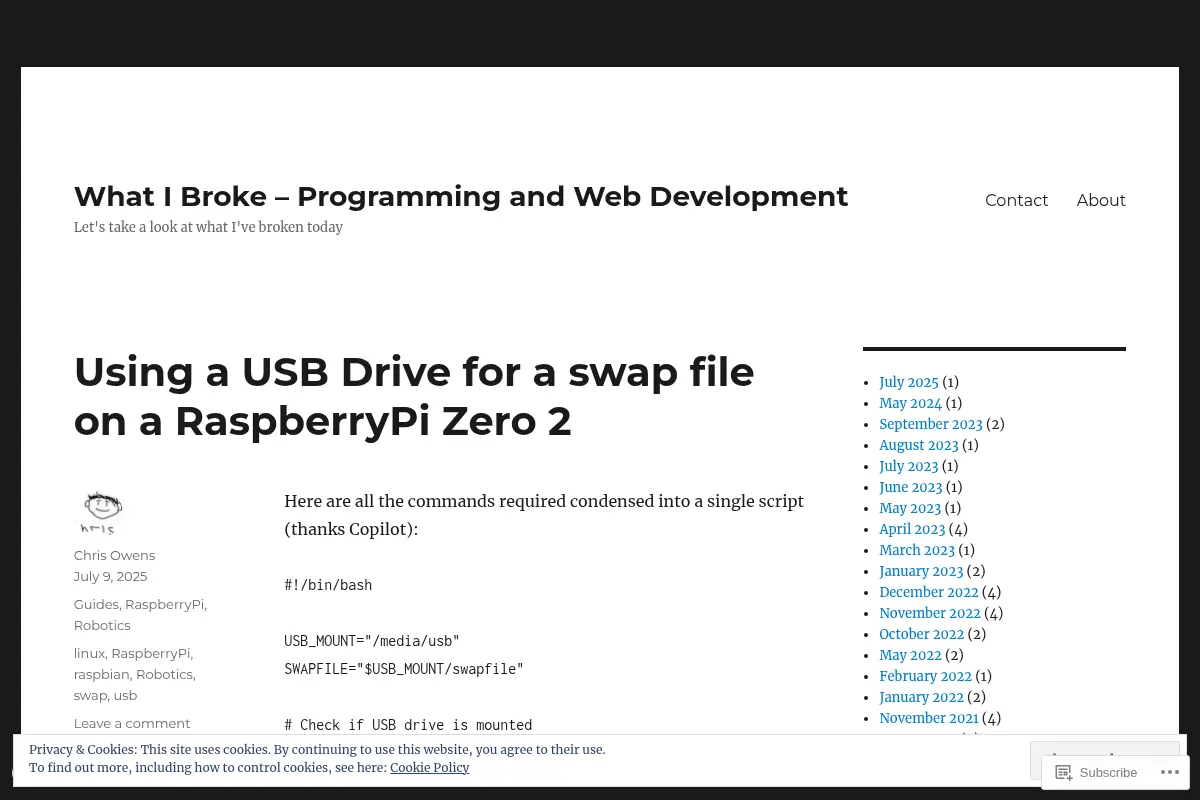Viewport: 1200px width, 800px height.
Task: Click the post date July 9, 2025
Action: point(110,576)
